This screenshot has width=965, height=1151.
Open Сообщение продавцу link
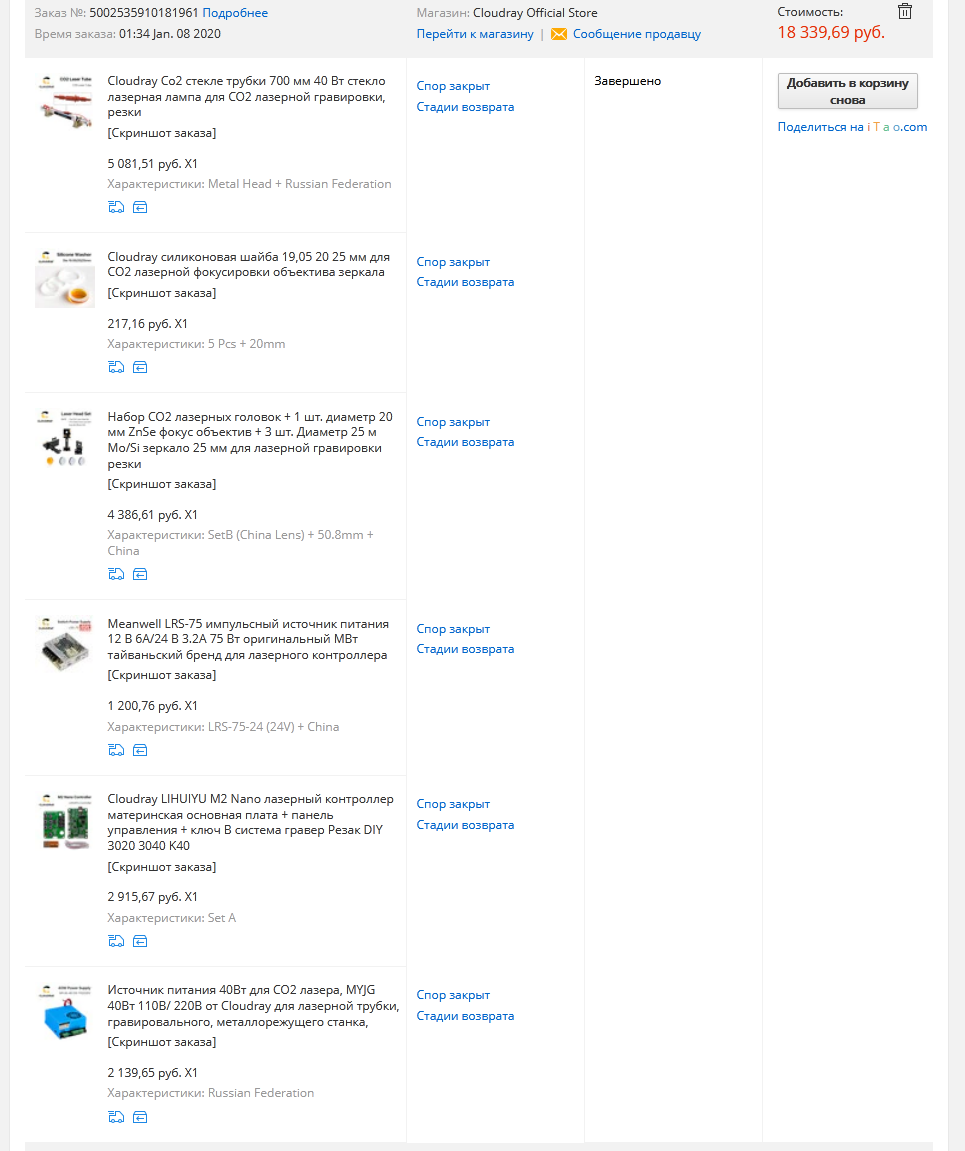(x=636, y=34)
